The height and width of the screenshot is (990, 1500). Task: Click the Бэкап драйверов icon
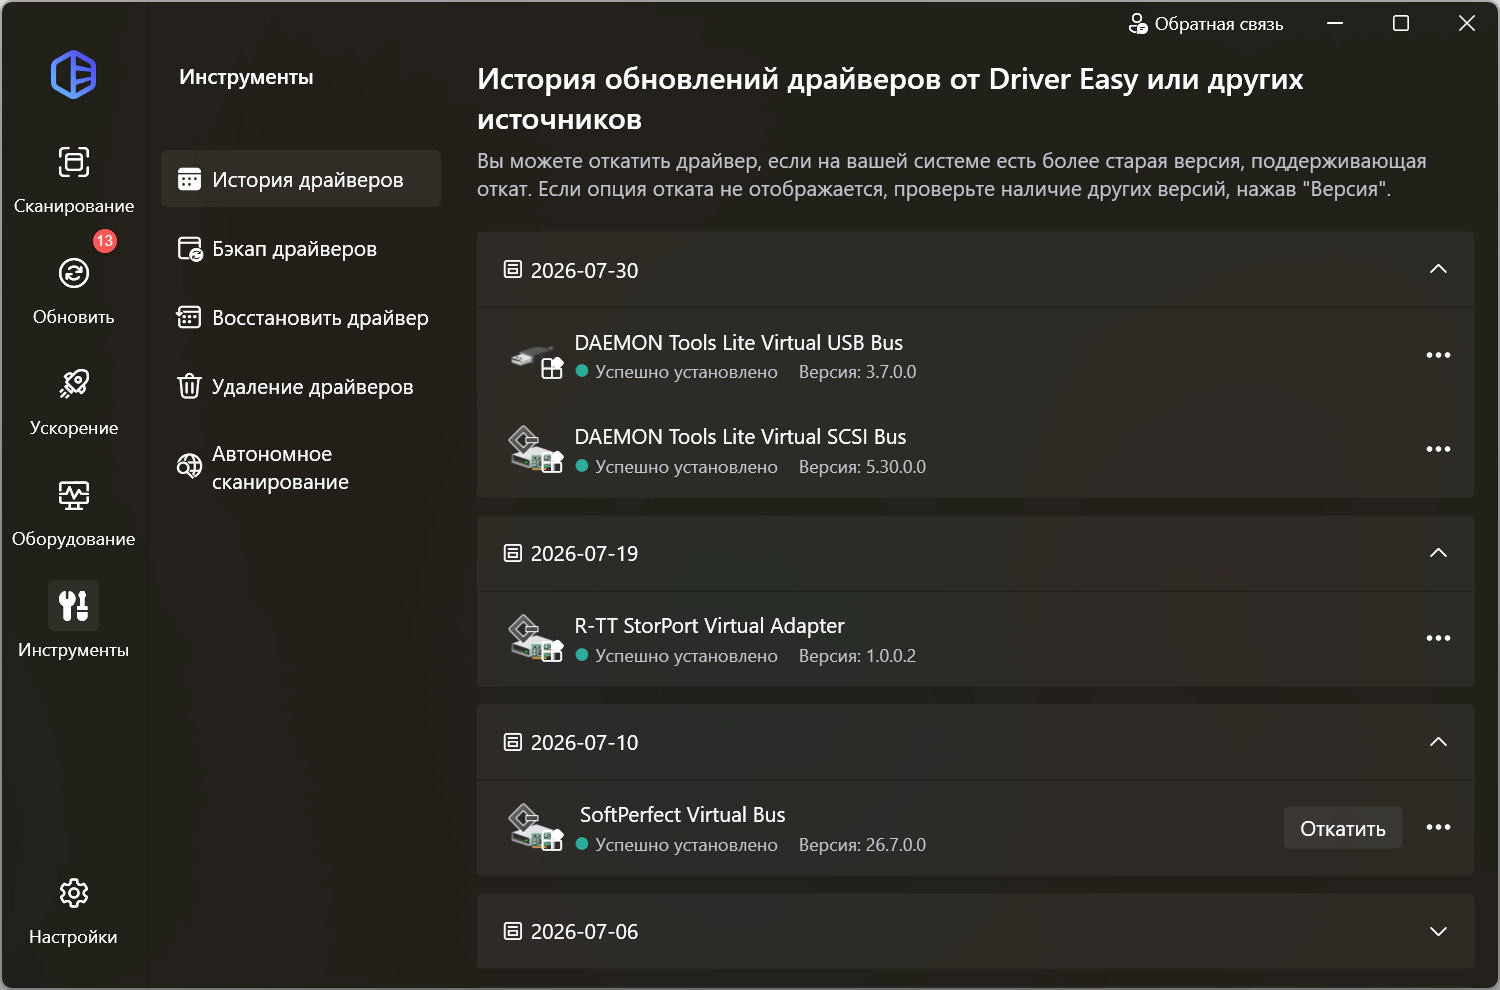(189, 248)
